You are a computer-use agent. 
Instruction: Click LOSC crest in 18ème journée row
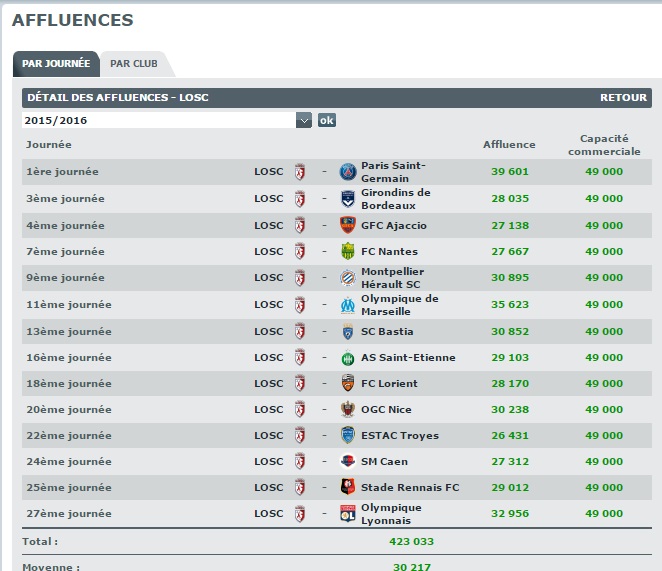tap(300, 383)
